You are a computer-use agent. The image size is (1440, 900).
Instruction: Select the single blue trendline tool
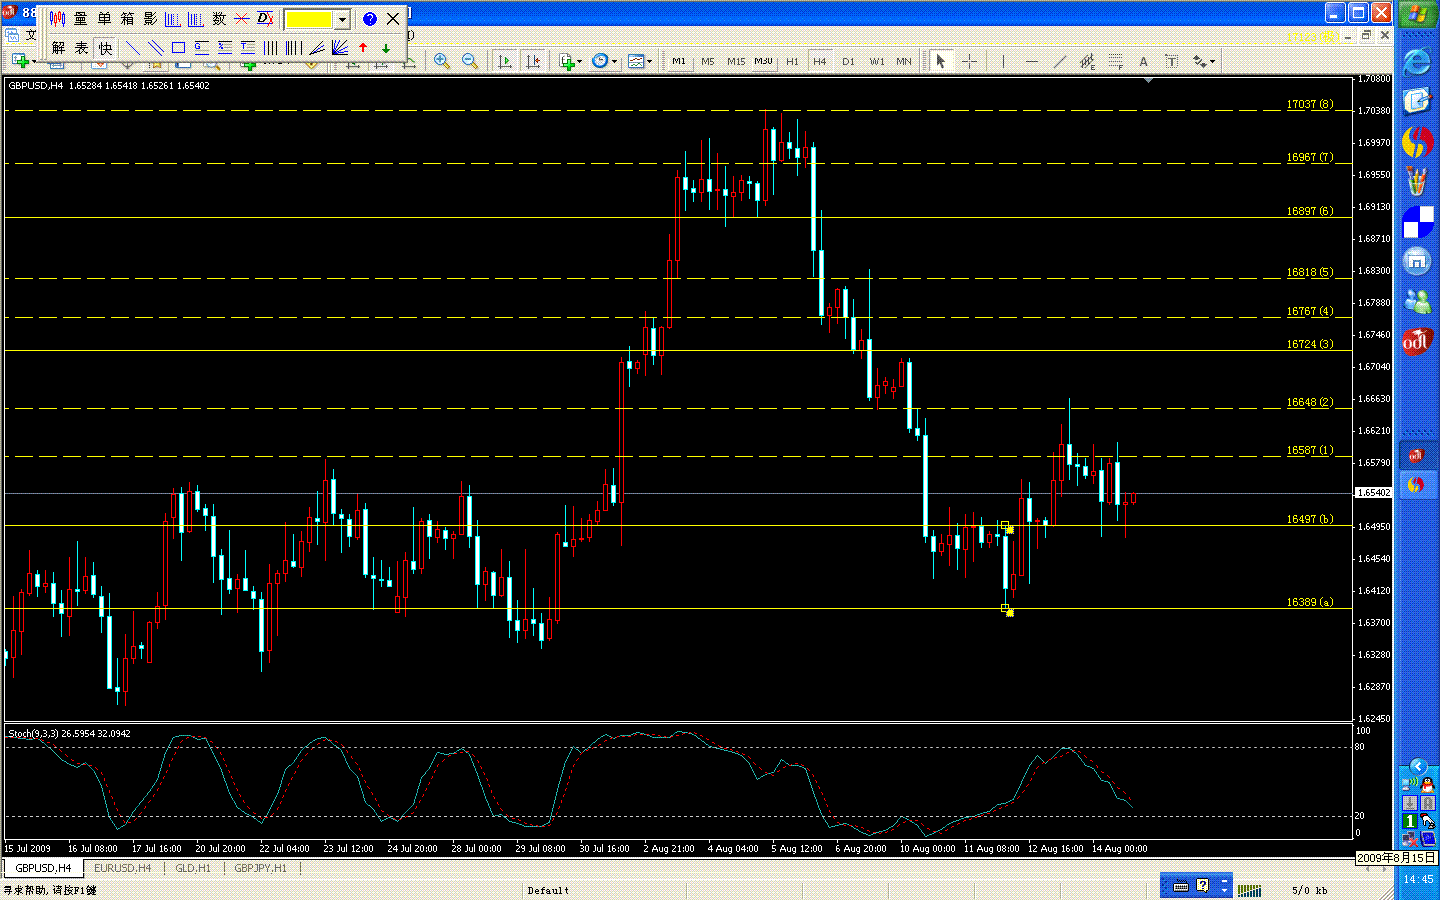(132, 47)
